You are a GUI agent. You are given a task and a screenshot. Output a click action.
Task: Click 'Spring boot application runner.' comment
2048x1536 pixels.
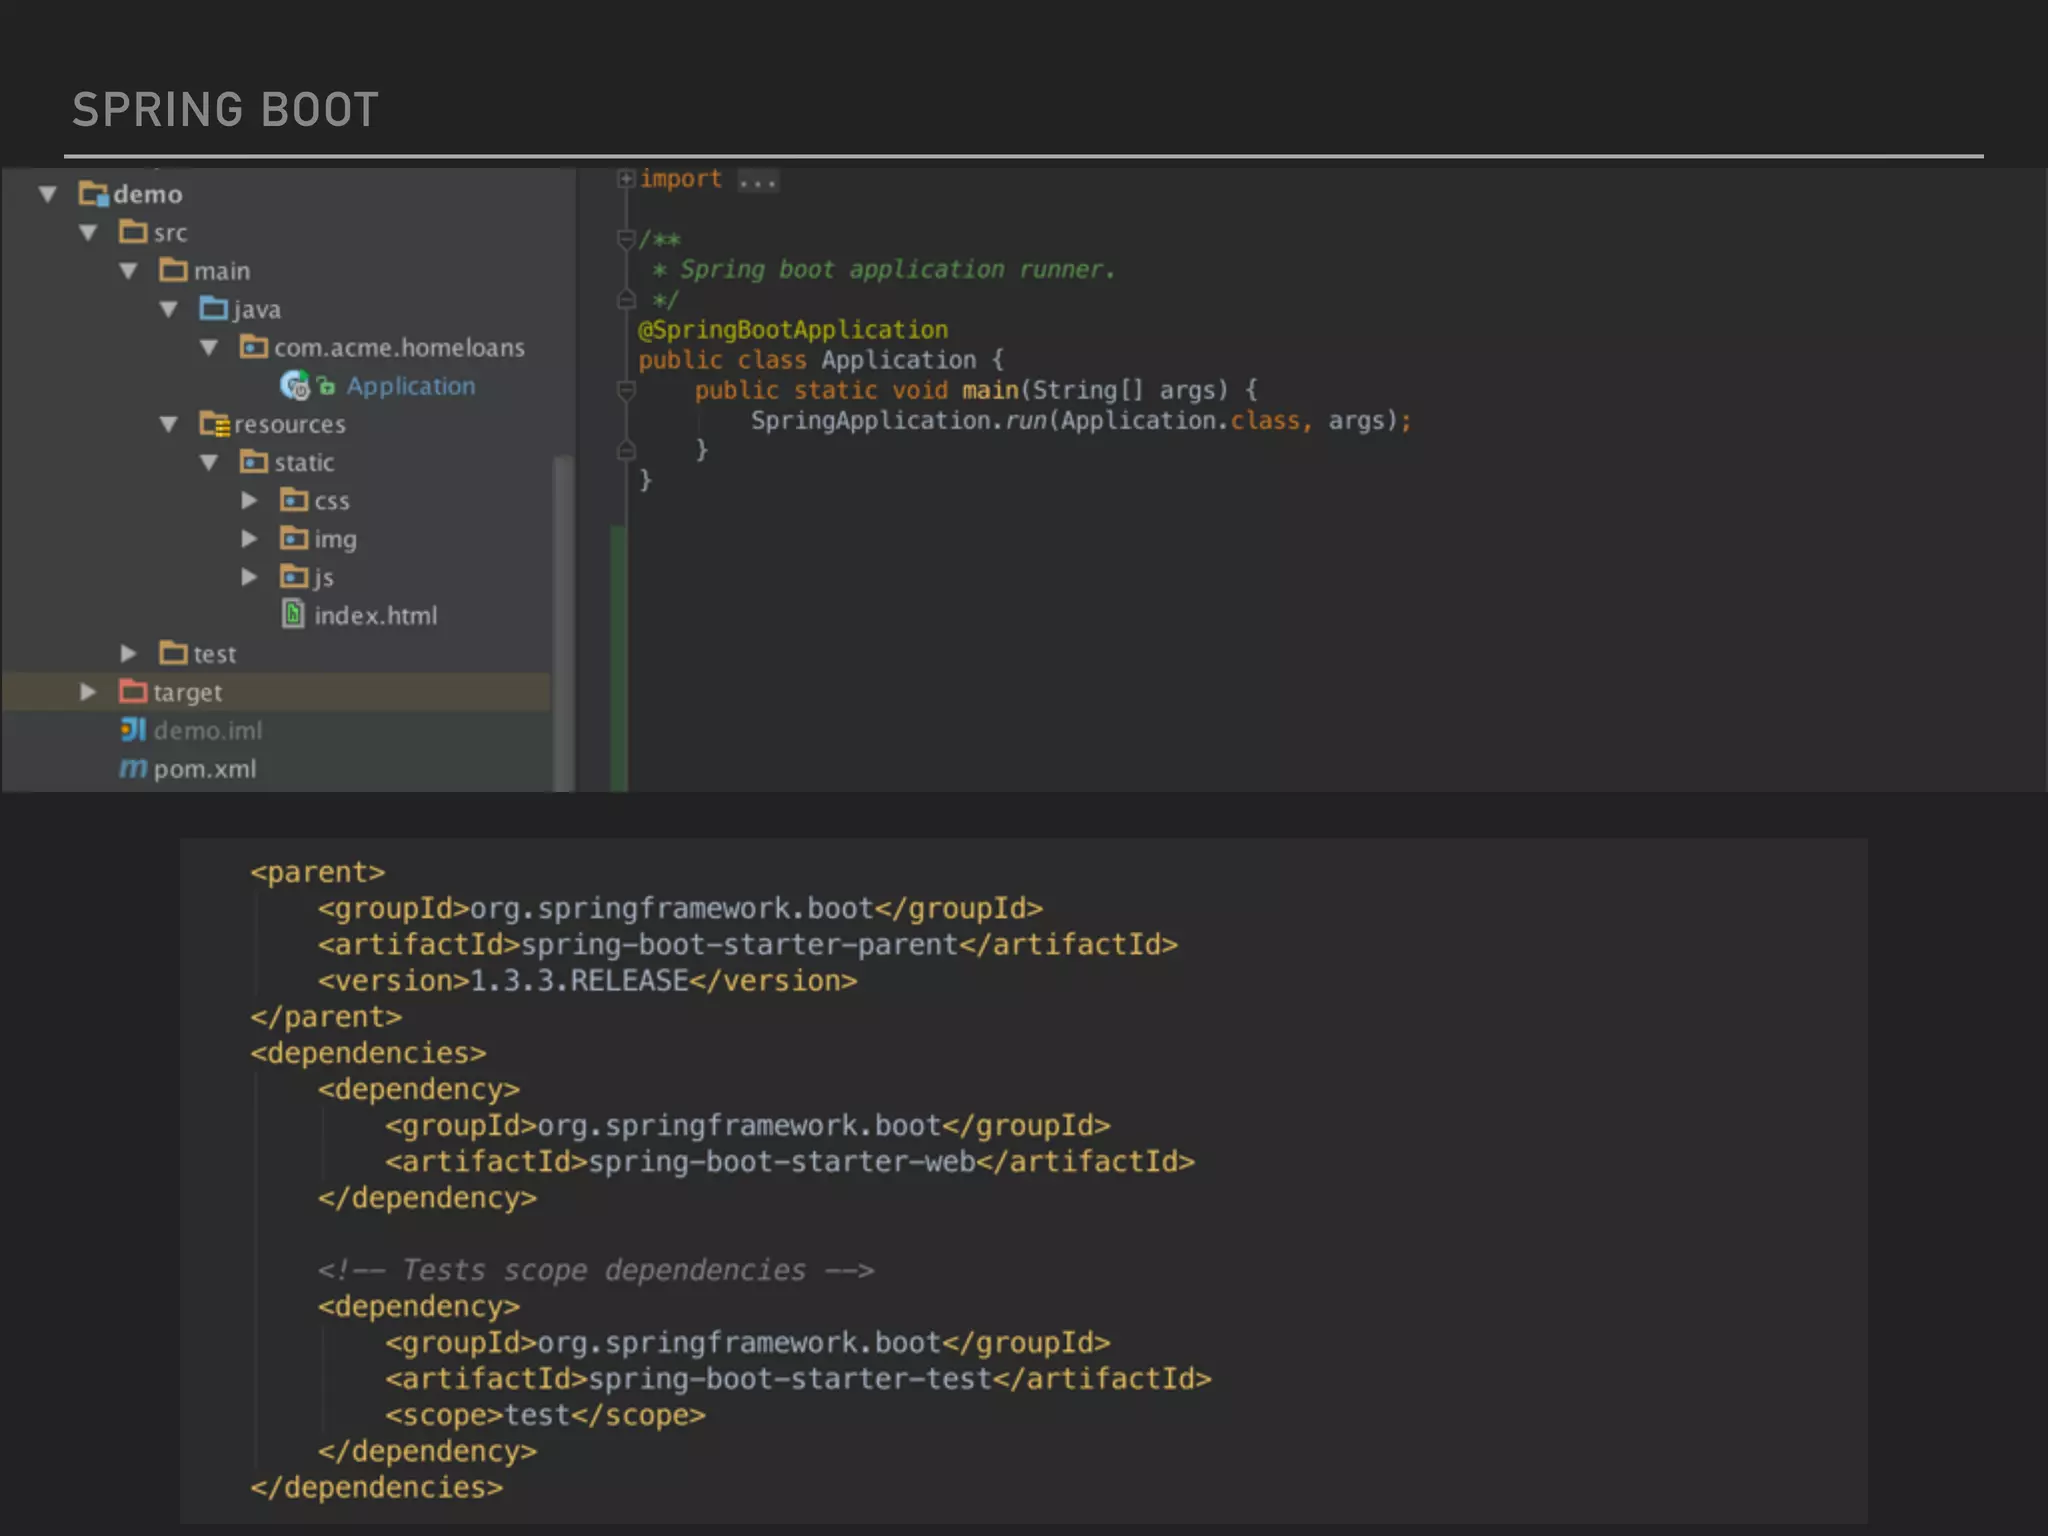click(897, 270)
